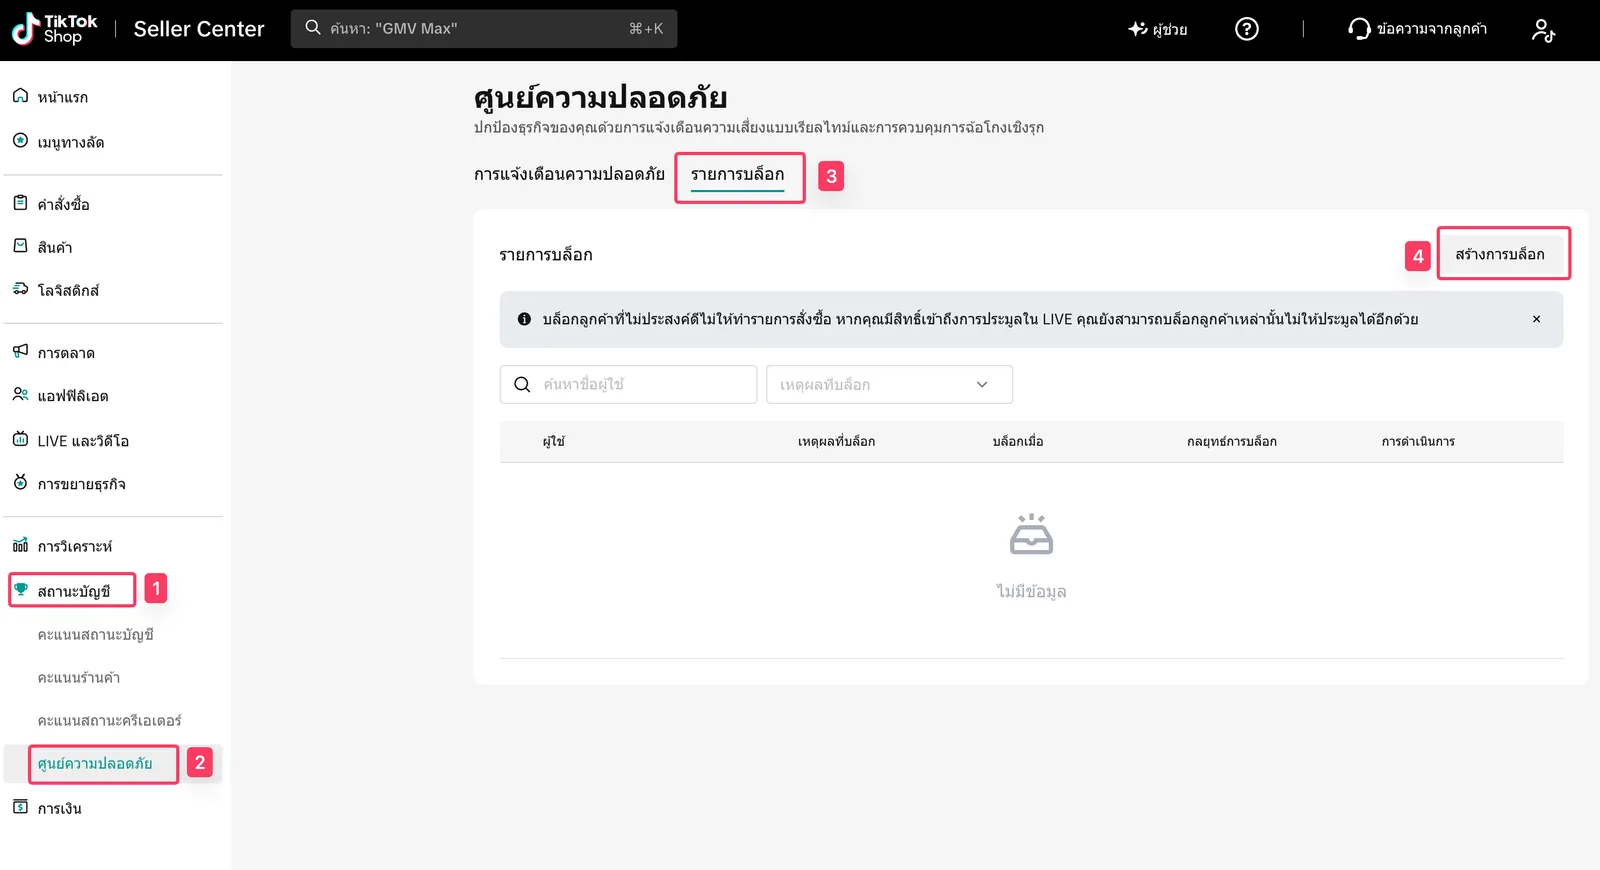The width and height of the screenshot is (1600, 870).
Task: Click the แอฟฟิลิเอต affiliate icon
Action: coord(20,395)
